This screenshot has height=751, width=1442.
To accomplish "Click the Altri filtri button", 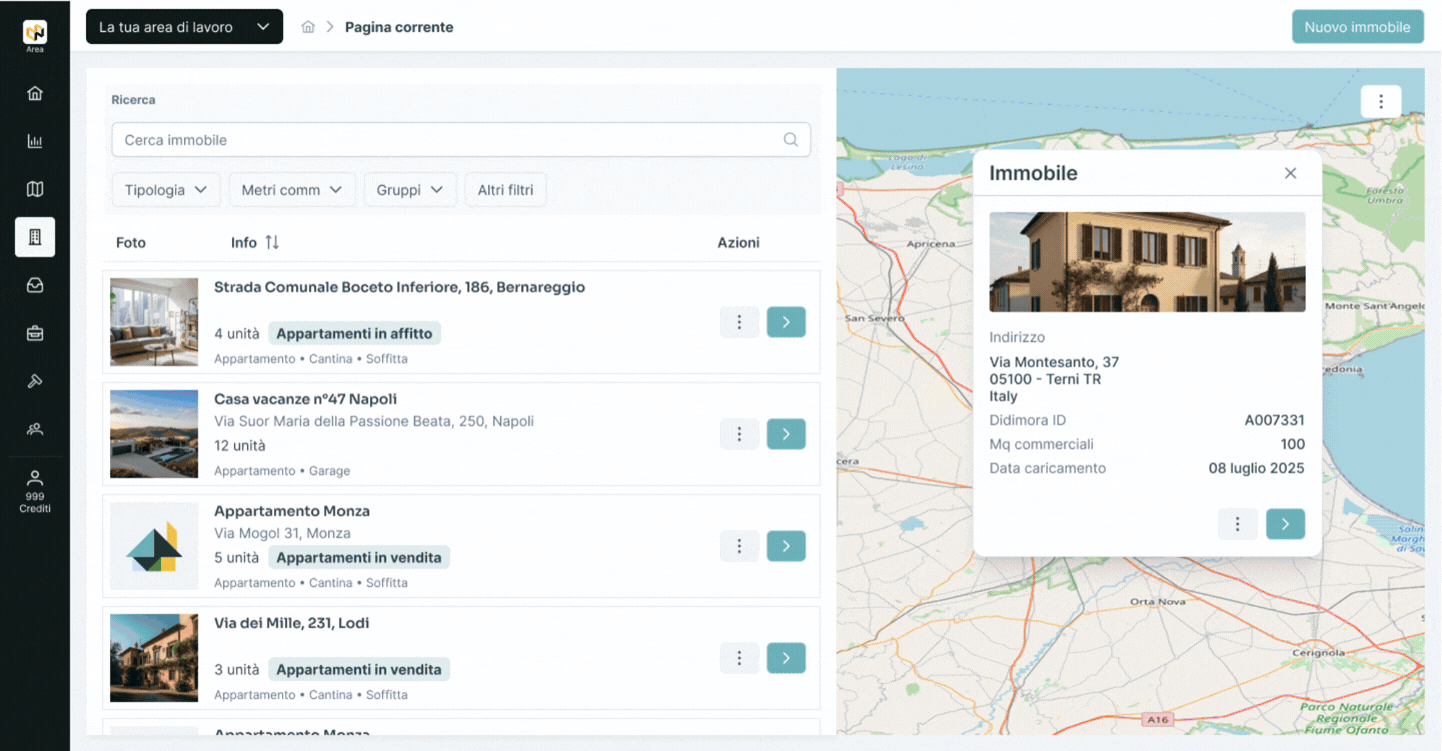I will point(505,190).
